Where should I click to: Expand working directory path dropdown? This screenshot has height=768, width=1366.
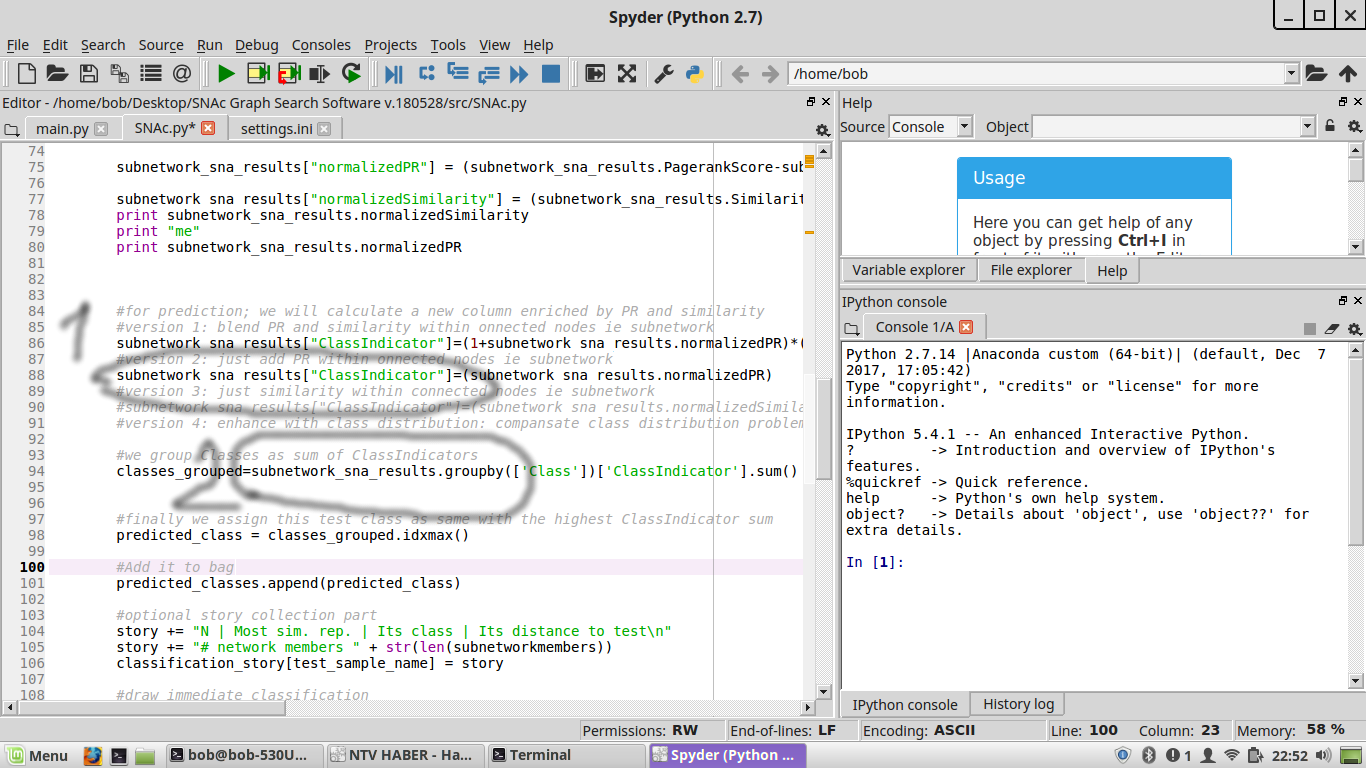[x=1291, y=74]
